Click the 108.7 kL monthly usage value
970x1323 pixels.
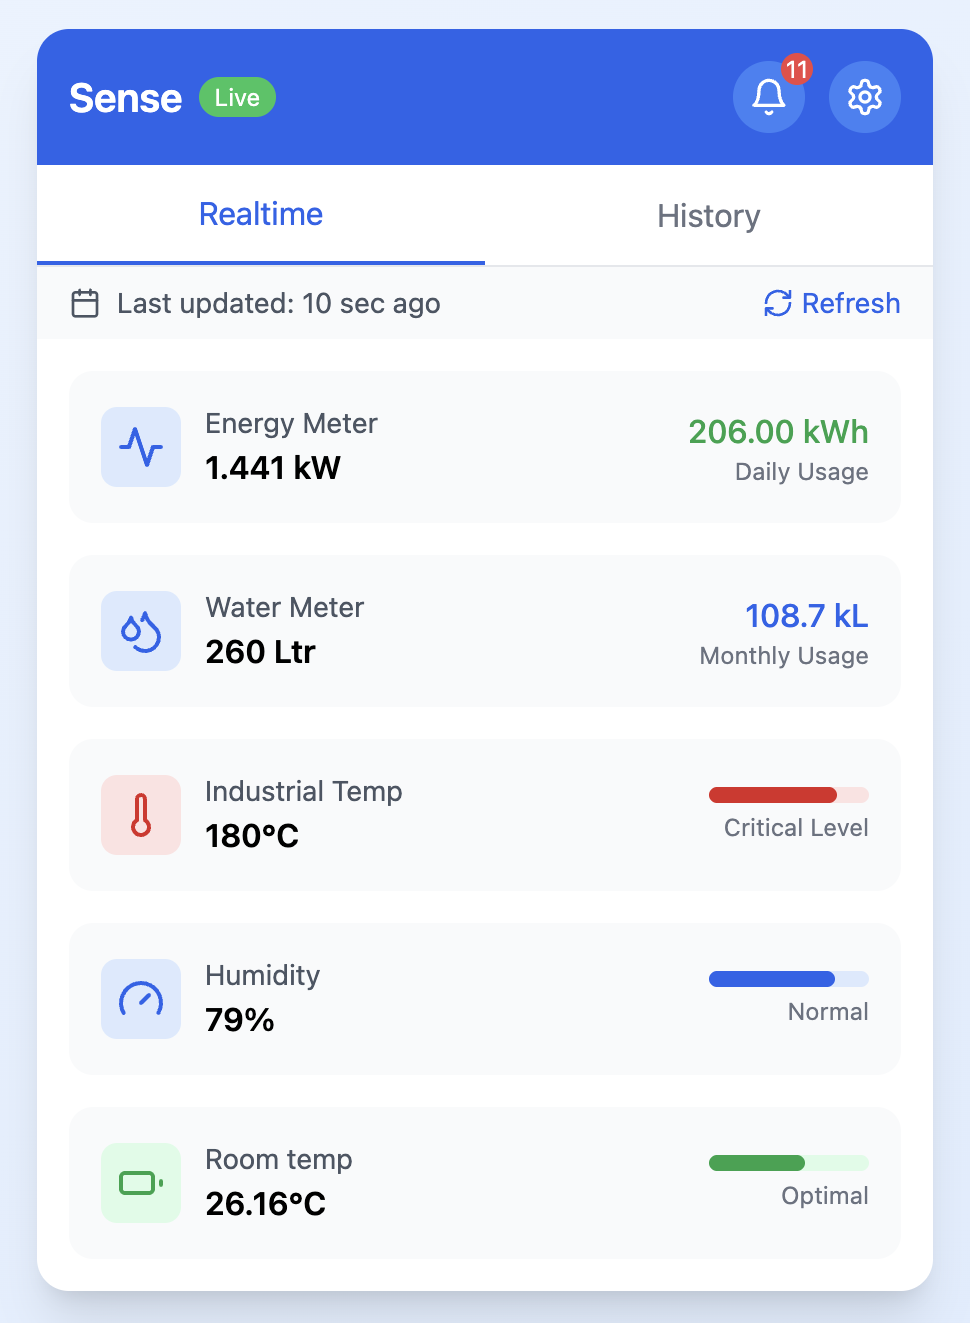click(x=806, y=616)
